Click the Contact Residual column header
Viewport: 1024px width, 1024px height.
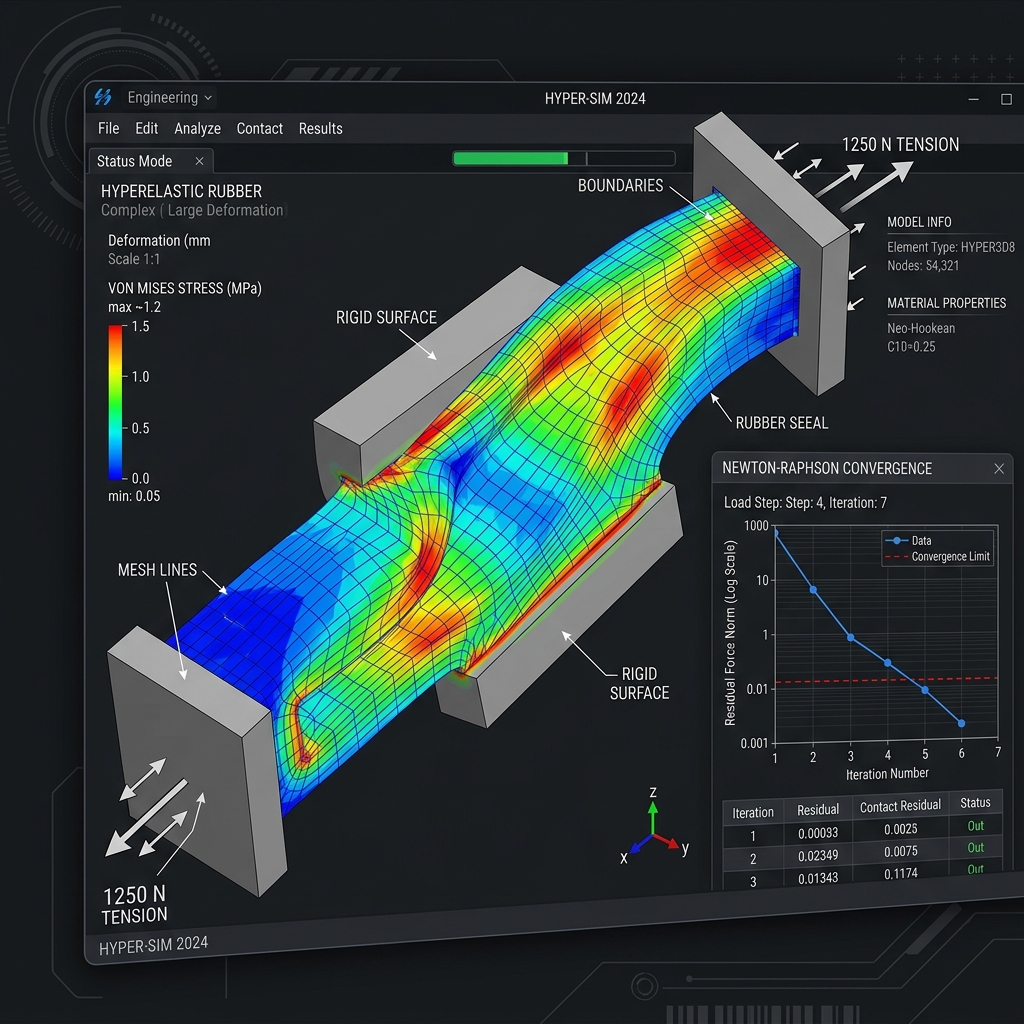tap(900, 807)
